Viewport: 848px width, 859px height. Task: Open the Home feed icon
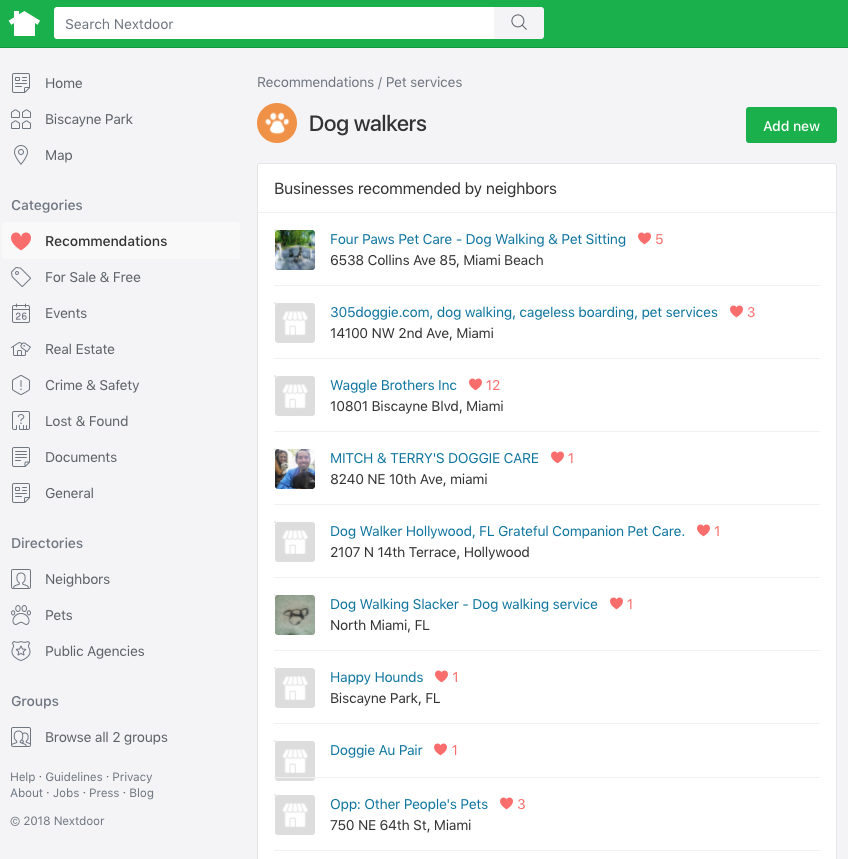pos(21,83)
